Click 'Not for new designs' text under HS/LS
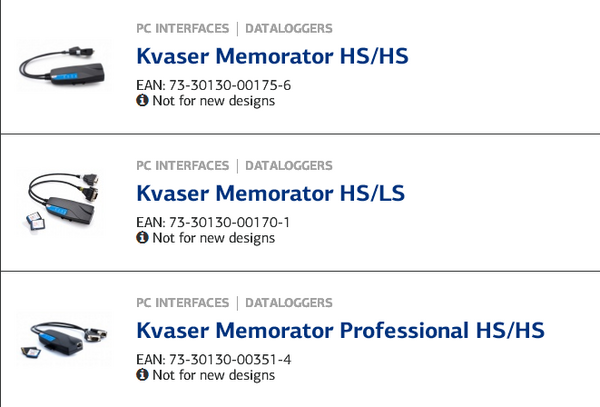This screenshot has height=407, width=600. (x=214, y=238)
